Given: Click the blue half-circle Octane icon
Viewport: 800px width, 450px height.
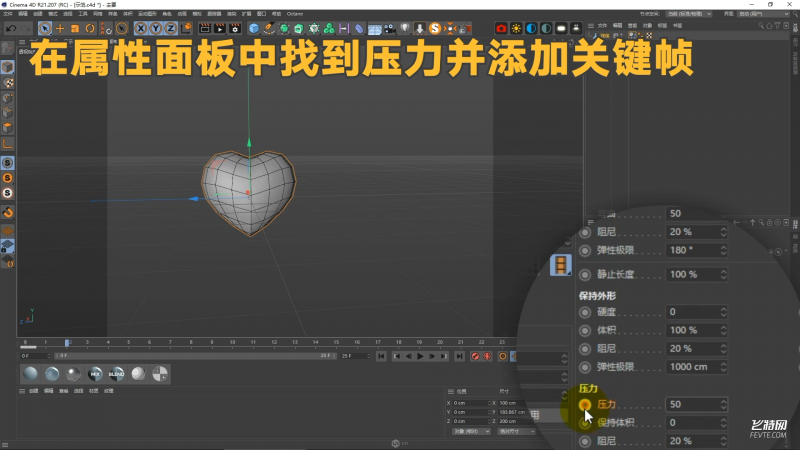Looking at the screenshot, I should pyautogui.click(x=531, y=29).
